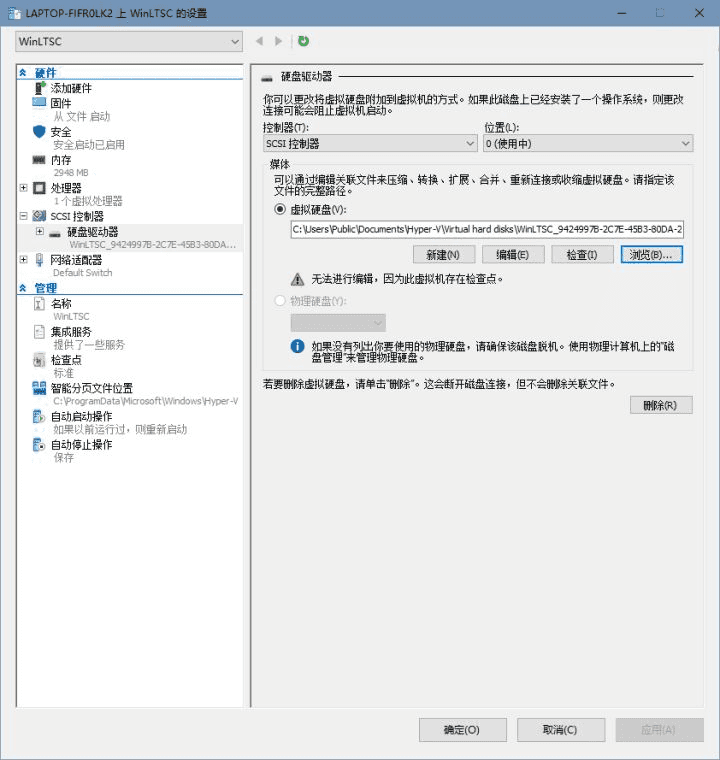Select 智能分页文件位置 in management list
Viewport: 720px width, 760px height.
[x=92, y=388]
